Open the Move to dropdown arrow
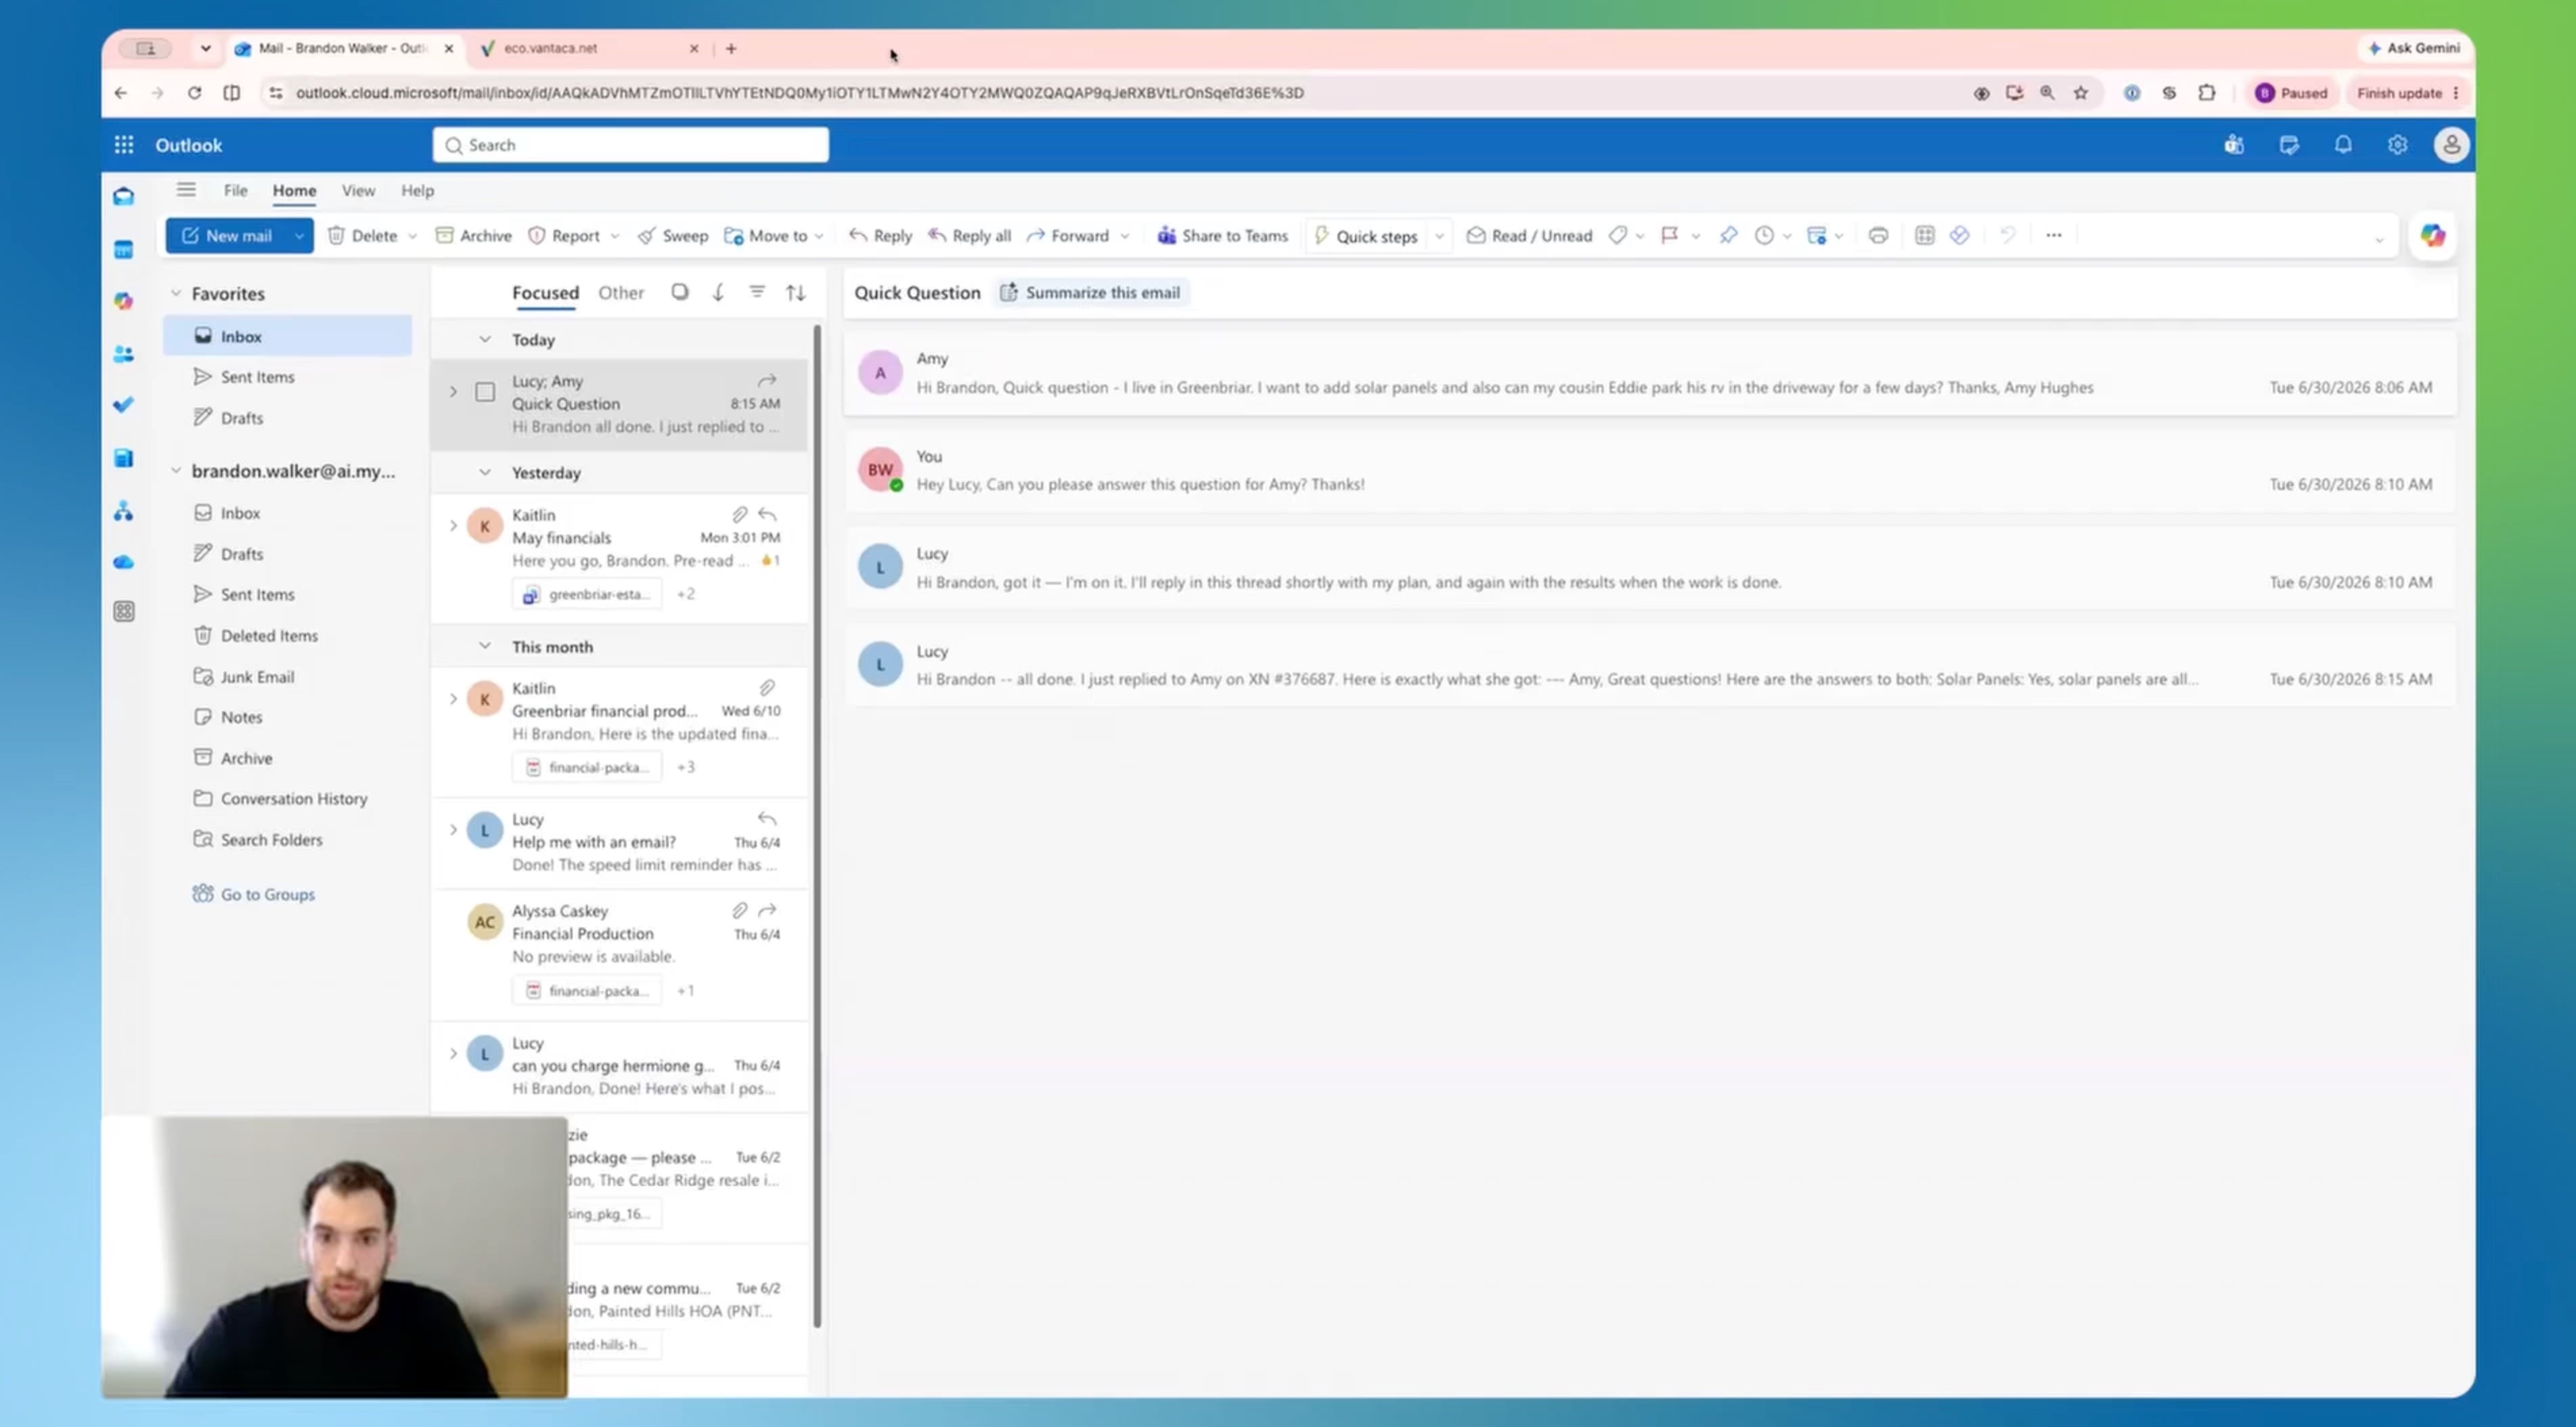Viewport: 2576px width, 1427px height. coord(819,237)
